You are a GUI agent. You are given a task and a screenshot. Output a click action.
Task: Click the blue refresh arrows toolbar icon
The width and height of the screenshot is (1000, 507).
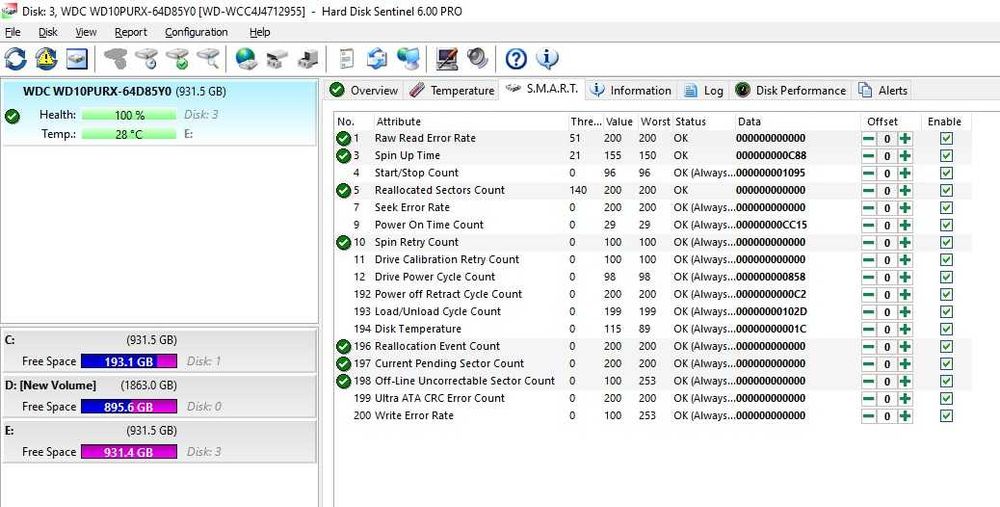(x=15, y=59)
